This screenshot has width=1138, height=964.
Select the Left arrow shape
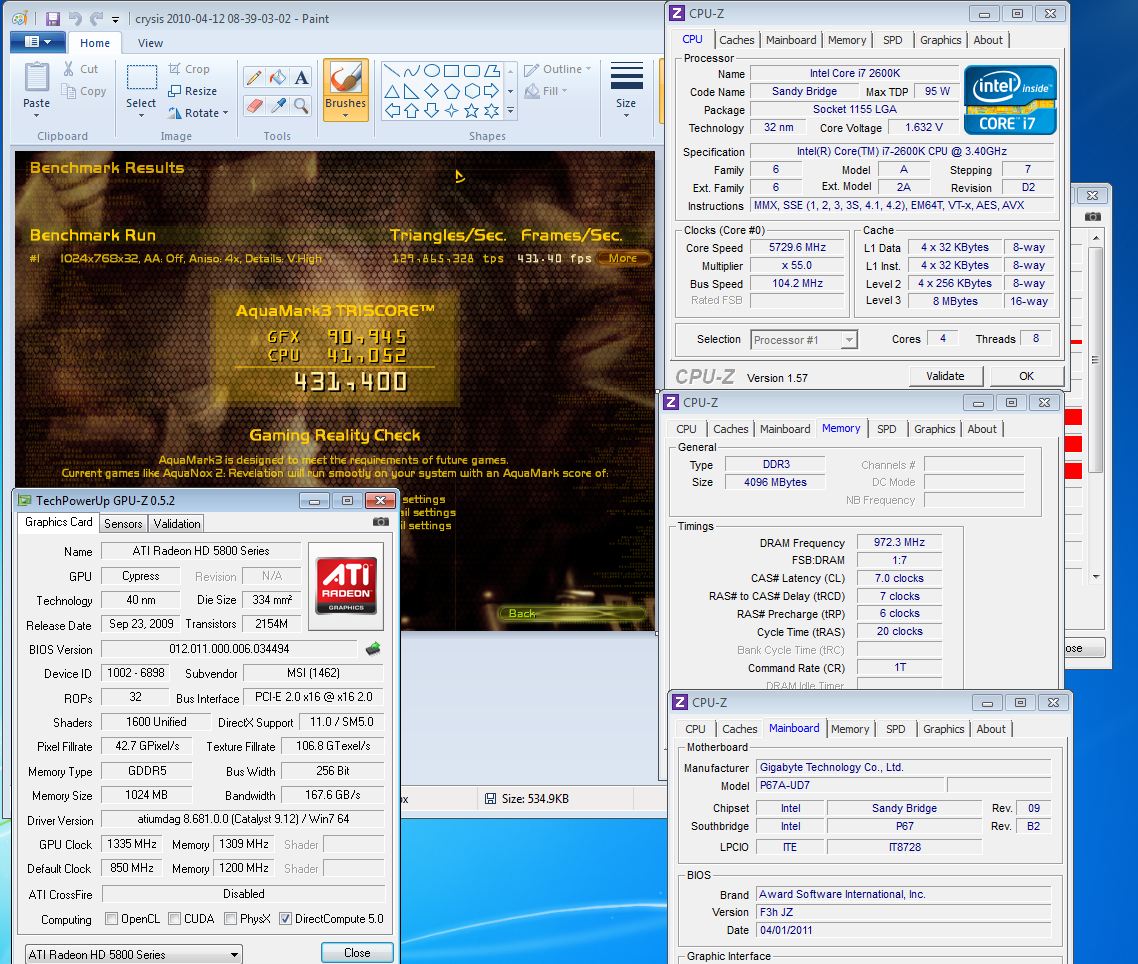(391, 110)
